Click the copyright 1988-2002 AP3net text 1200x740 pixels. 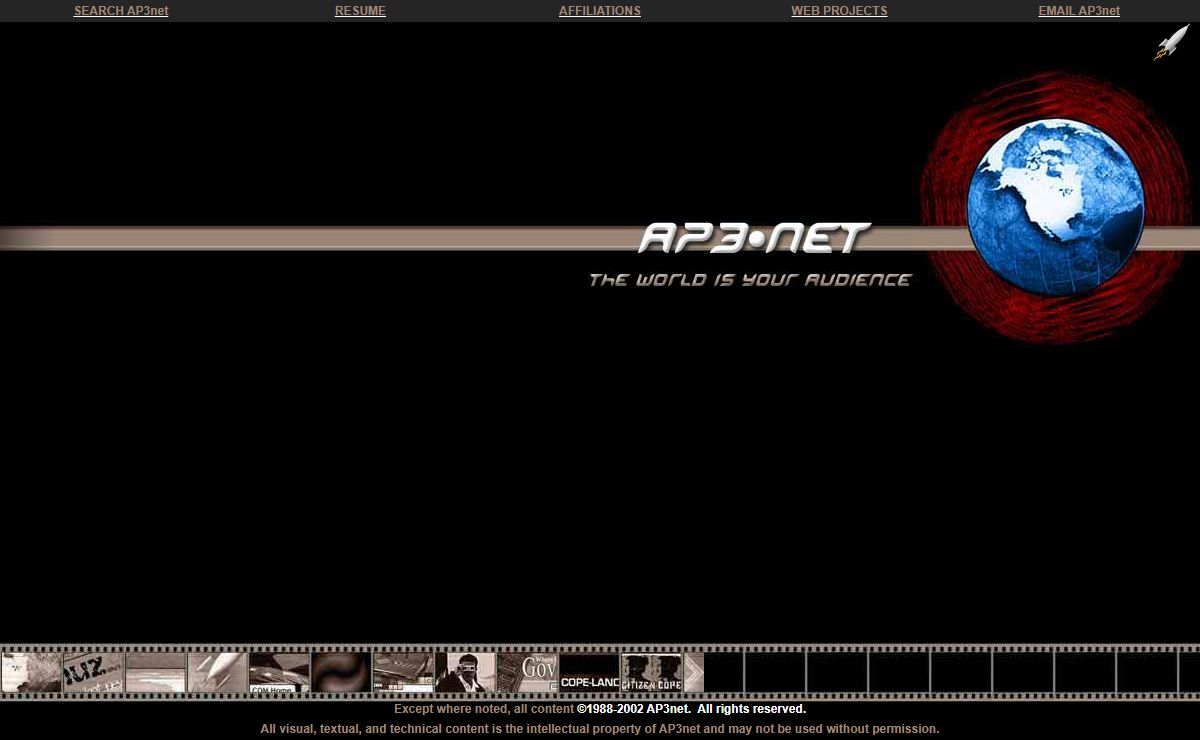690,709
